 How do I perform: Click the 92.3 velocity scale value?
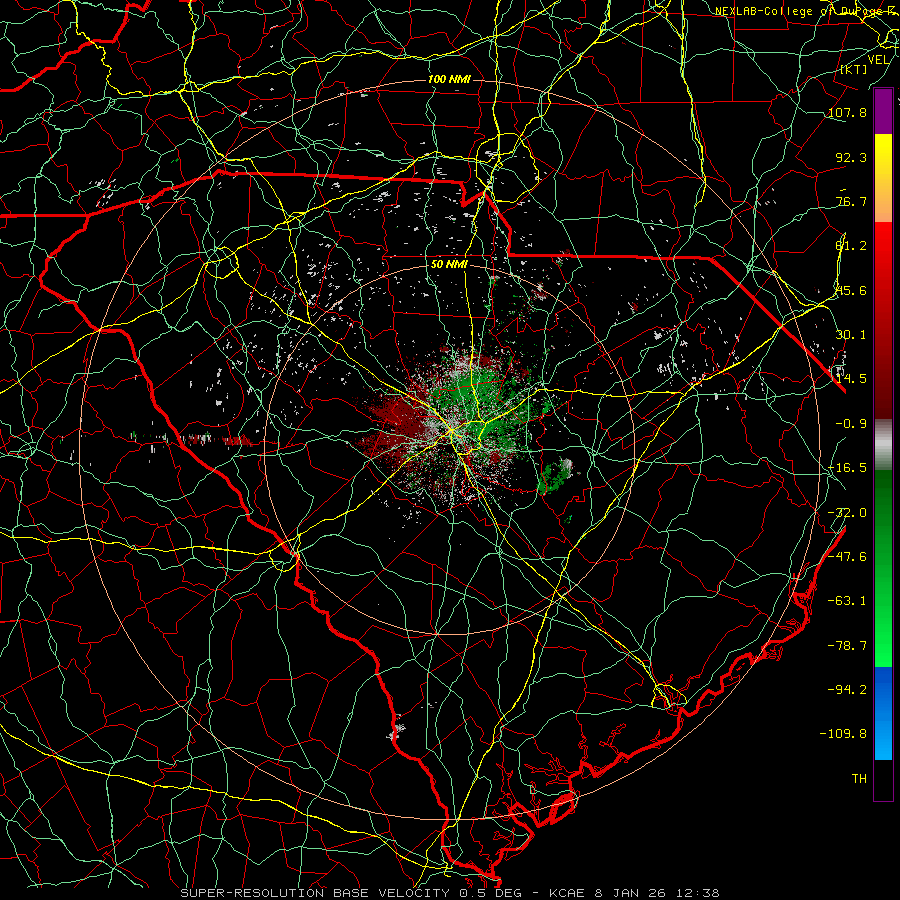coord(851,157)
